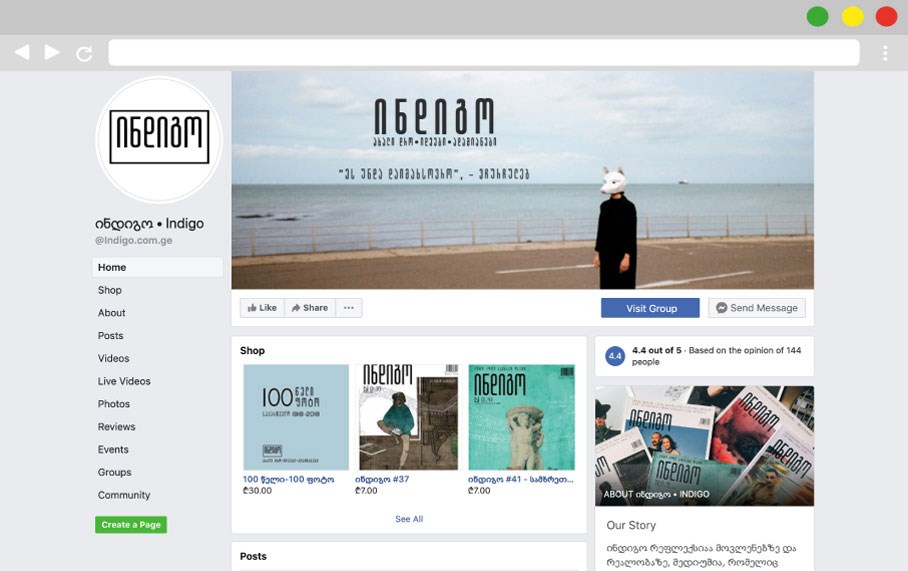Image resolution: width=908 pixels, height=571 pixels.
Task: Like the Indigo page
Action: [262, 308]
